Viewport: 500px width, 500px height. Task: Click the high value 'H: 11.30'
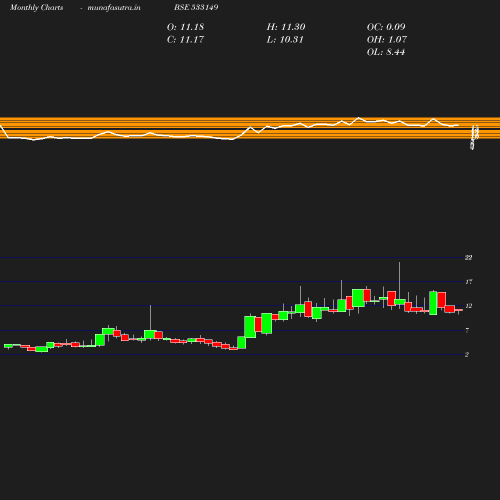click(286, 27)
